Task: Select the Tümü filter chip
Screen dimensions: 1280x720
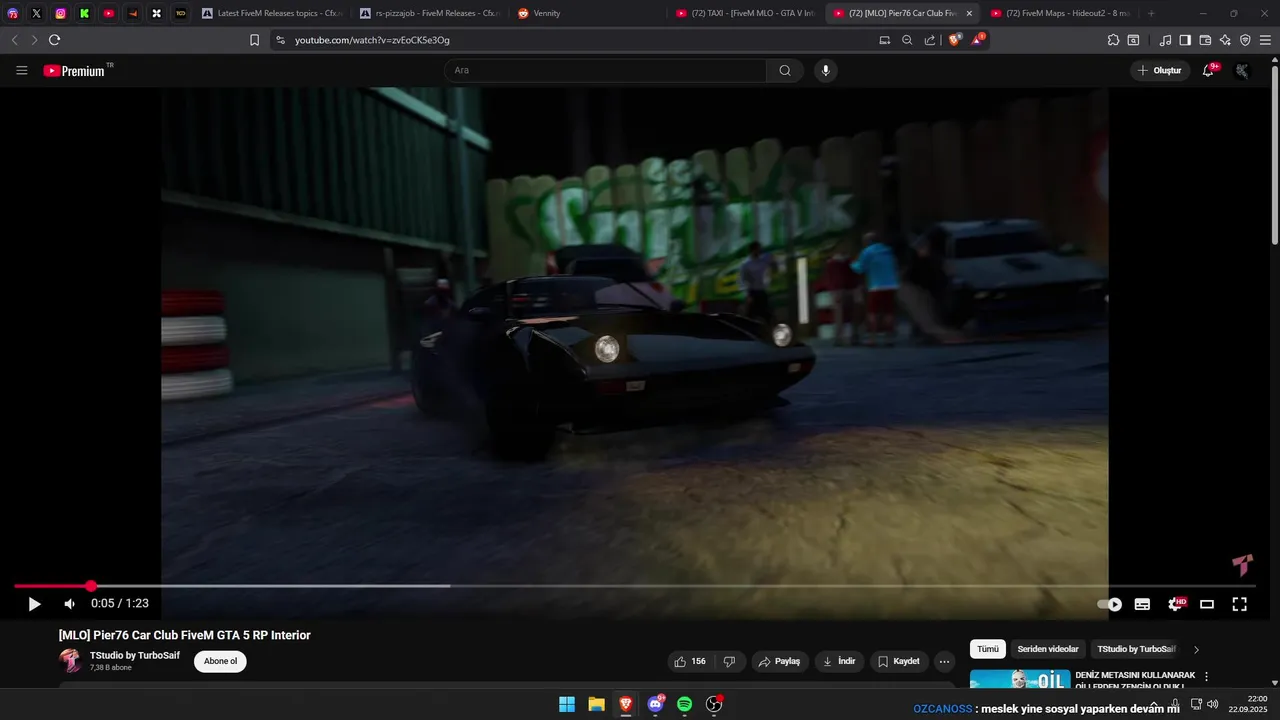Action: 988,649
